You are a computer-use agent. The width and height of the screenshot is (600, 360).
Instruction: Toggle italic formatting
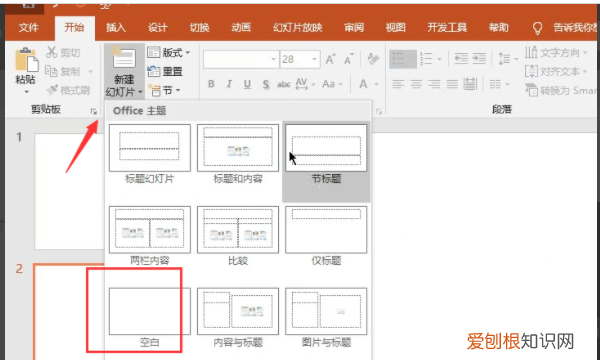point(229,84)
